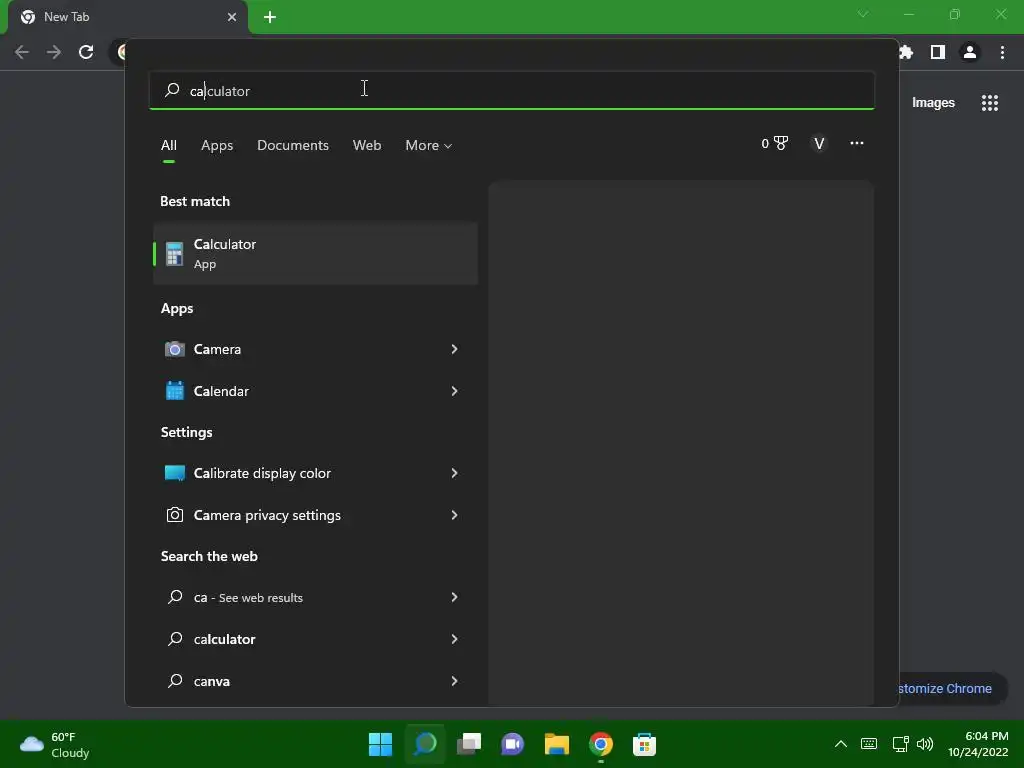Open the Calculator app best match
The image size is (1024, 768).
(x=315, y=253)
